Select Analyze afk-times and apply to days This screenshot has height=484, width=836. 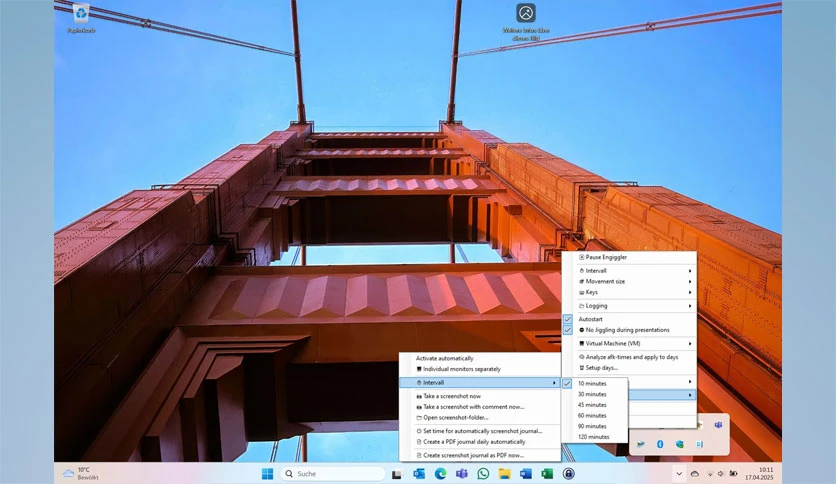click(629, 357)
